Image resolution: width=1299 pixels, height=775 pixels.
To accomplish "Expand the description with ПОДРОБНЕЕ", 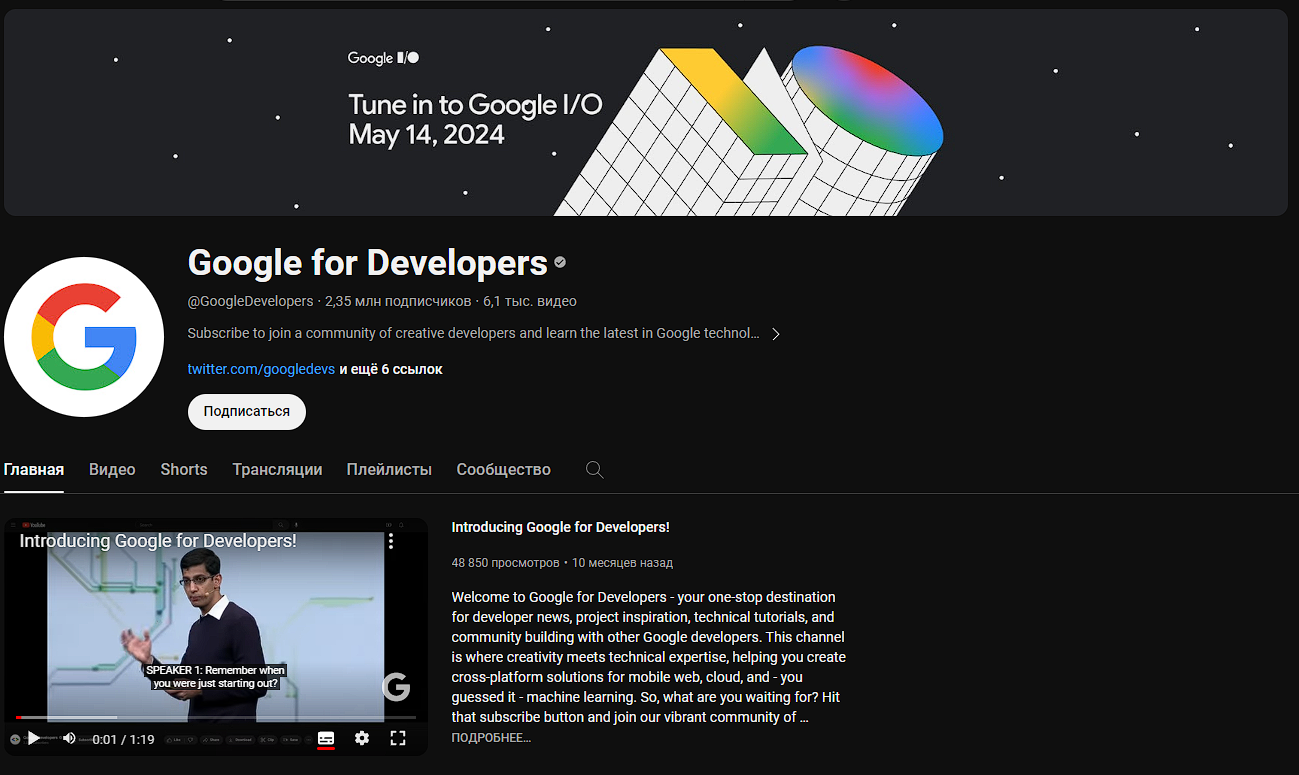I will [x=491, y=737].
